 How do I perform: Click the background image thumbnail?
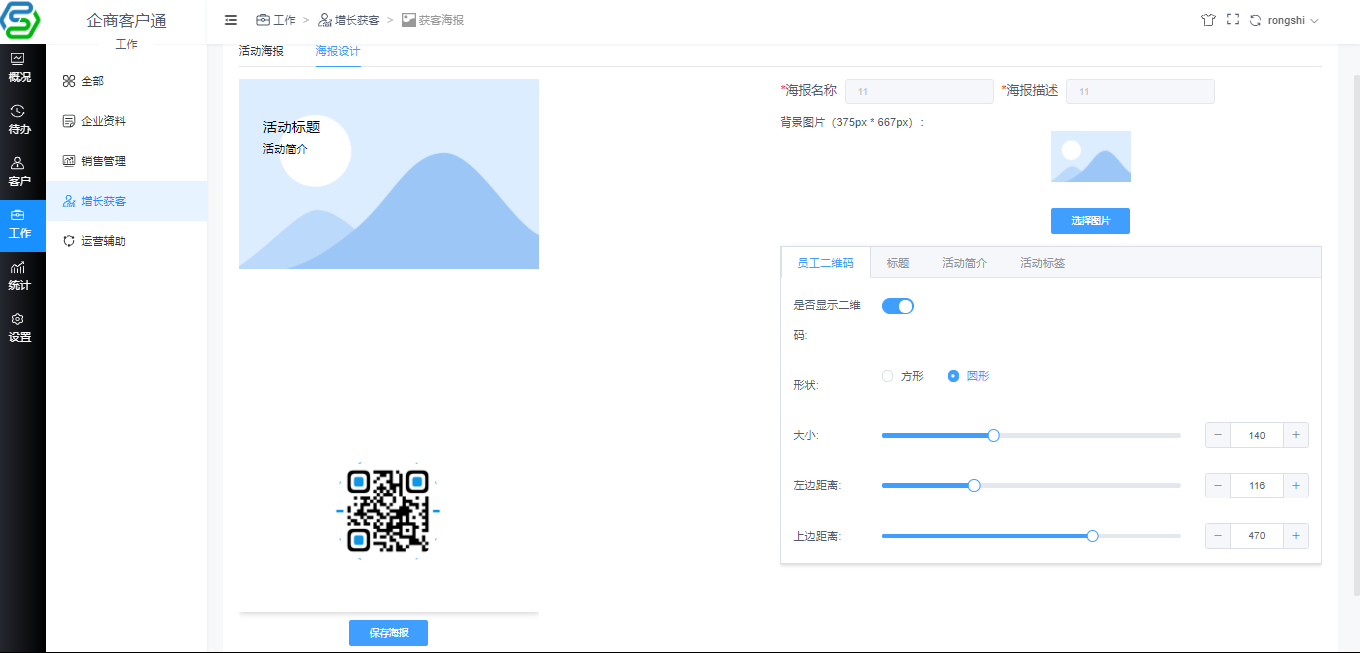1091,156
